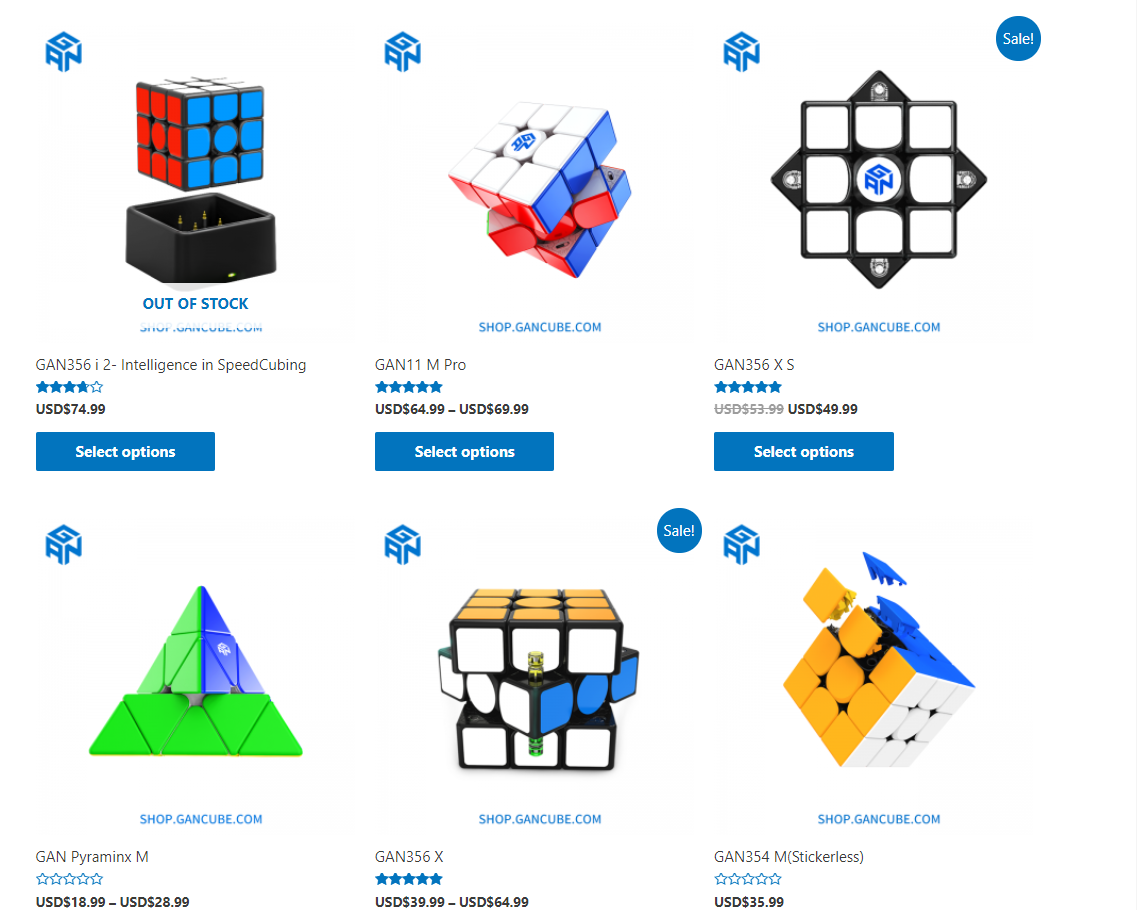Select options for GAN356 i 2
This screenshot has height=910, width=1137.
[x=125, y=452]
